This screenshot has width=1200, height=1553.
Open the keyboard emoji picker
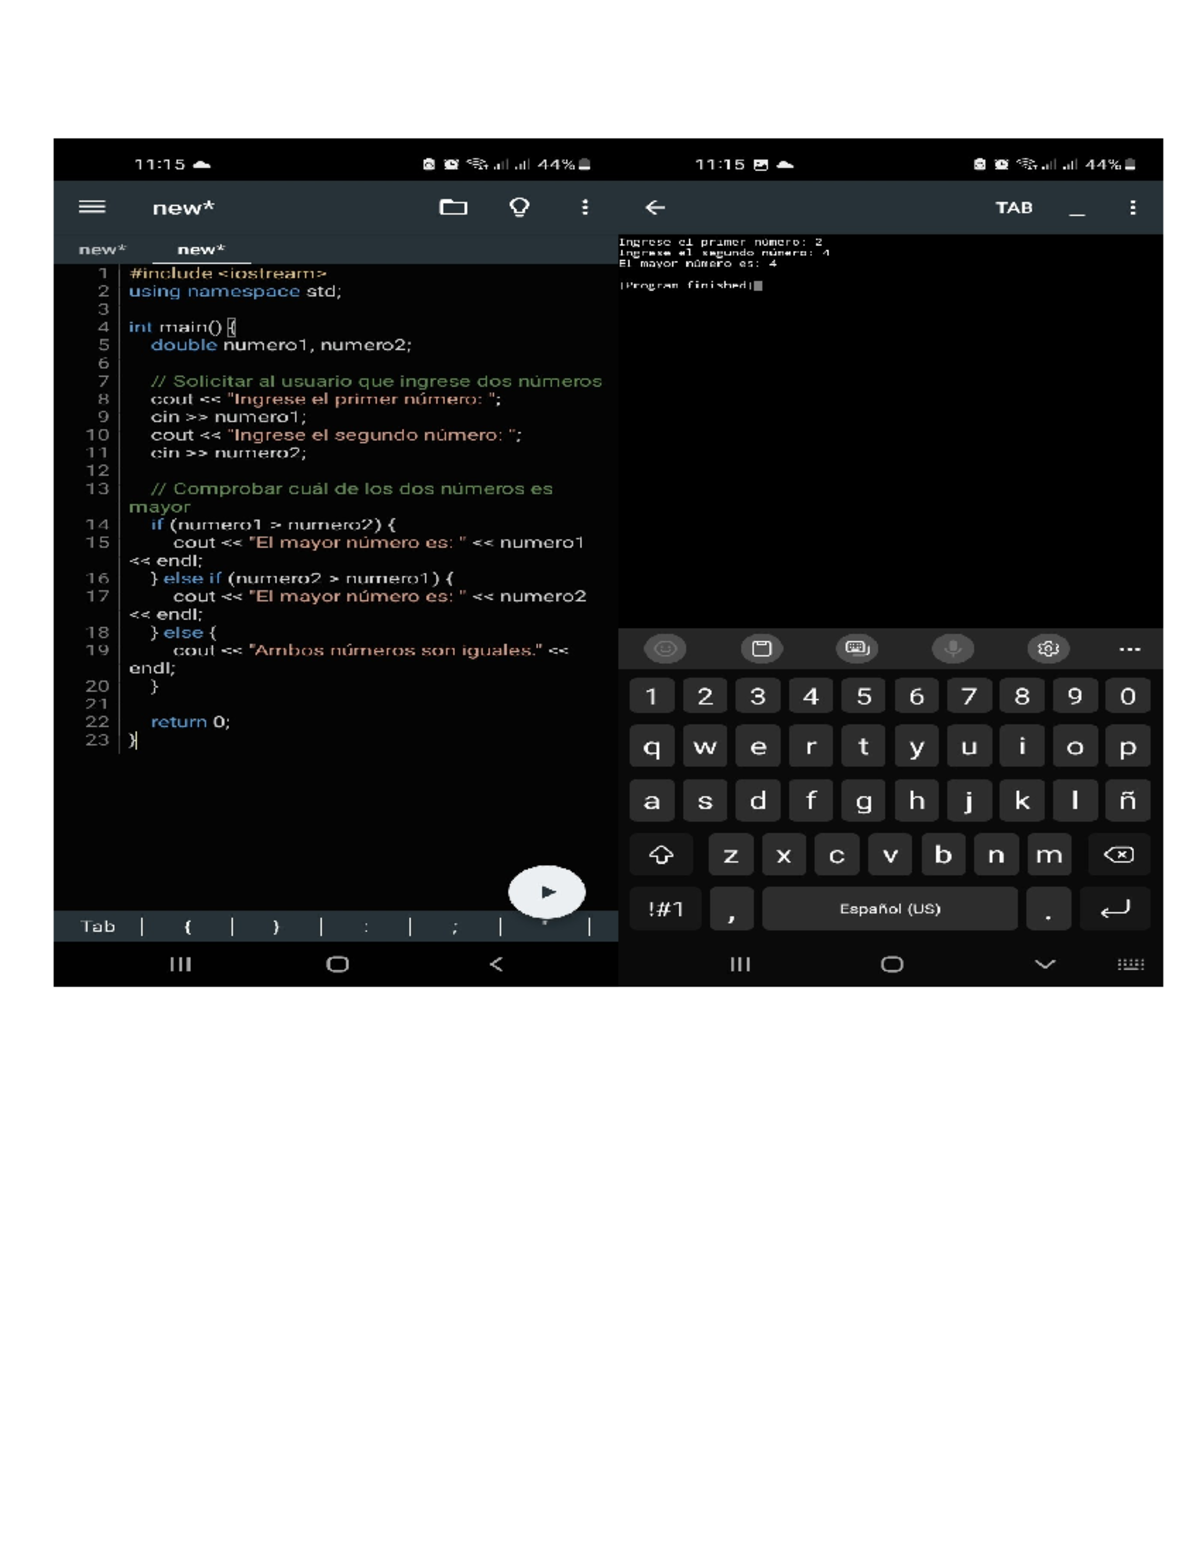click(665, 649)
